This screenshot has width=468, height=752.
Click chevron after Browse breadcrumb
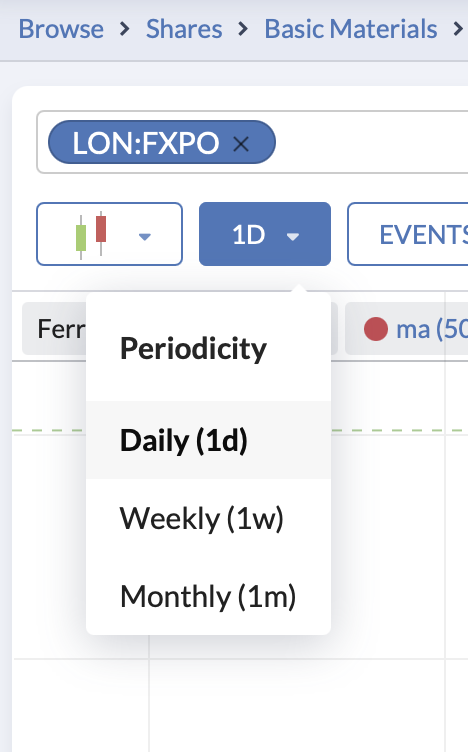[x=125, y=29]
